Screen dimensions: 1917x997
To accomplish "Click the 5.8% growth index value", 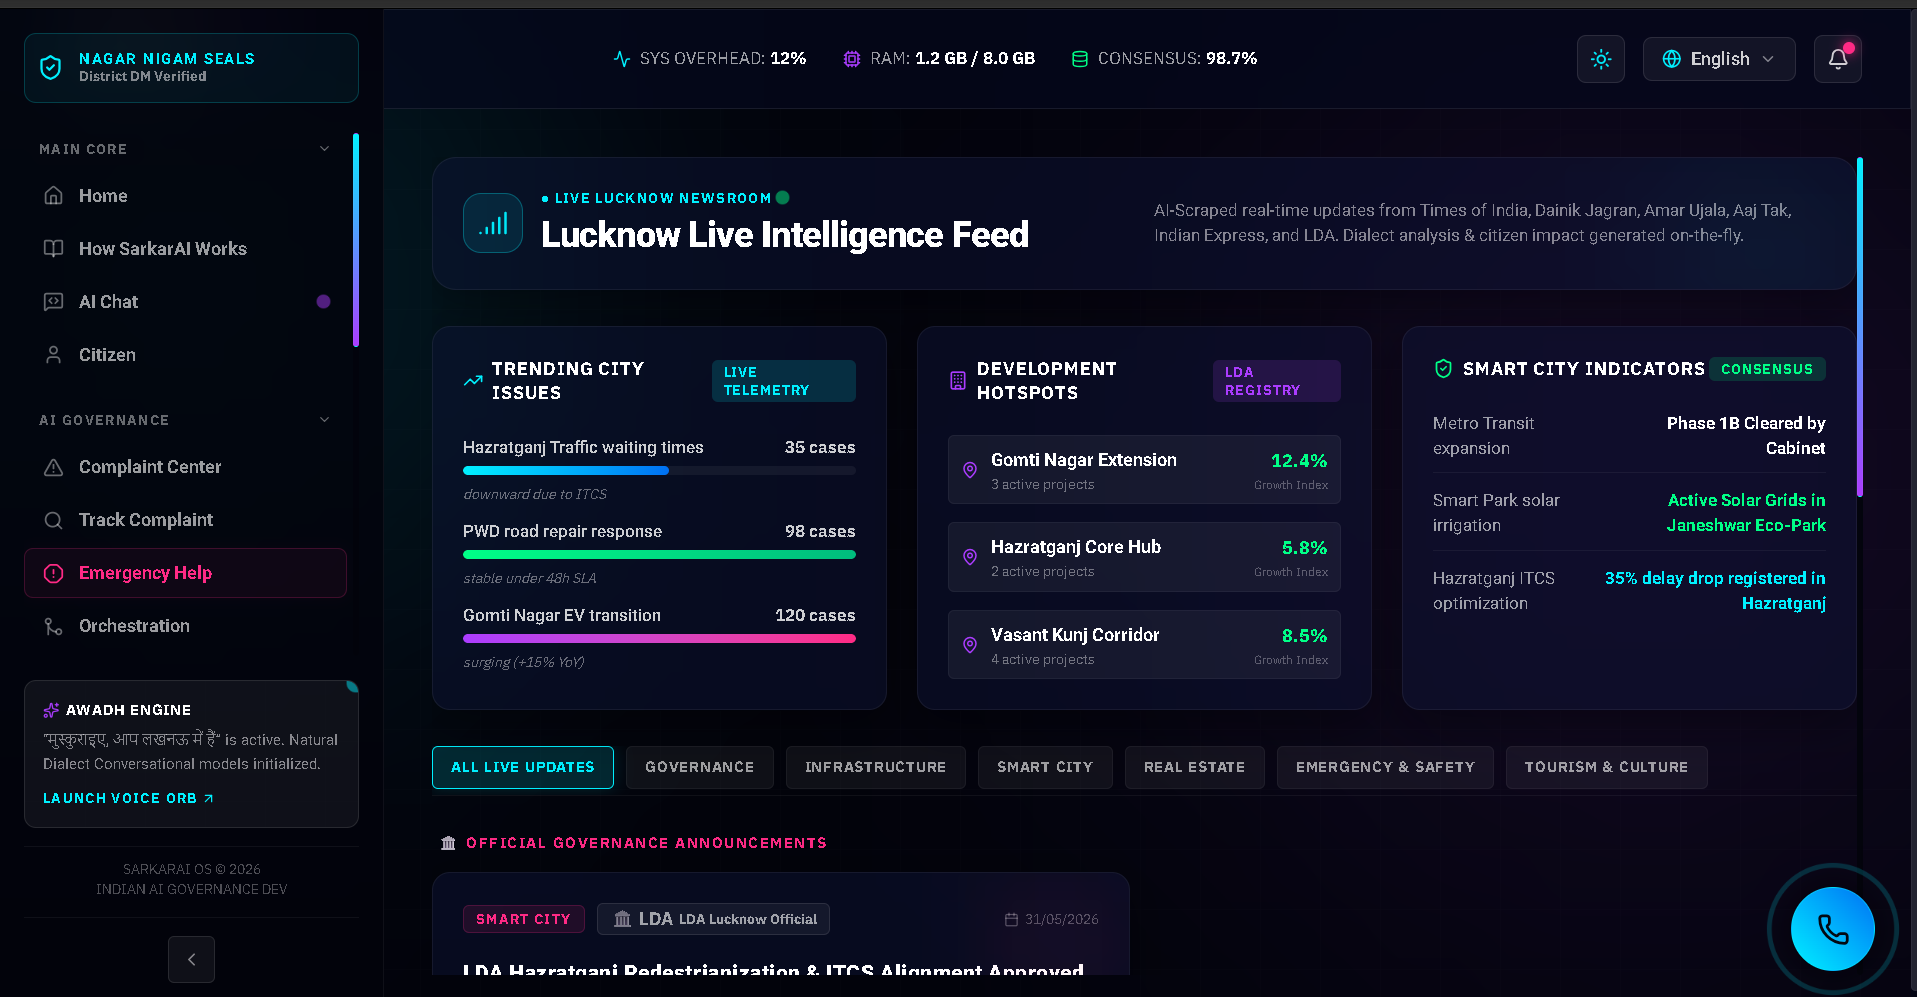I will coord(1304,548).
